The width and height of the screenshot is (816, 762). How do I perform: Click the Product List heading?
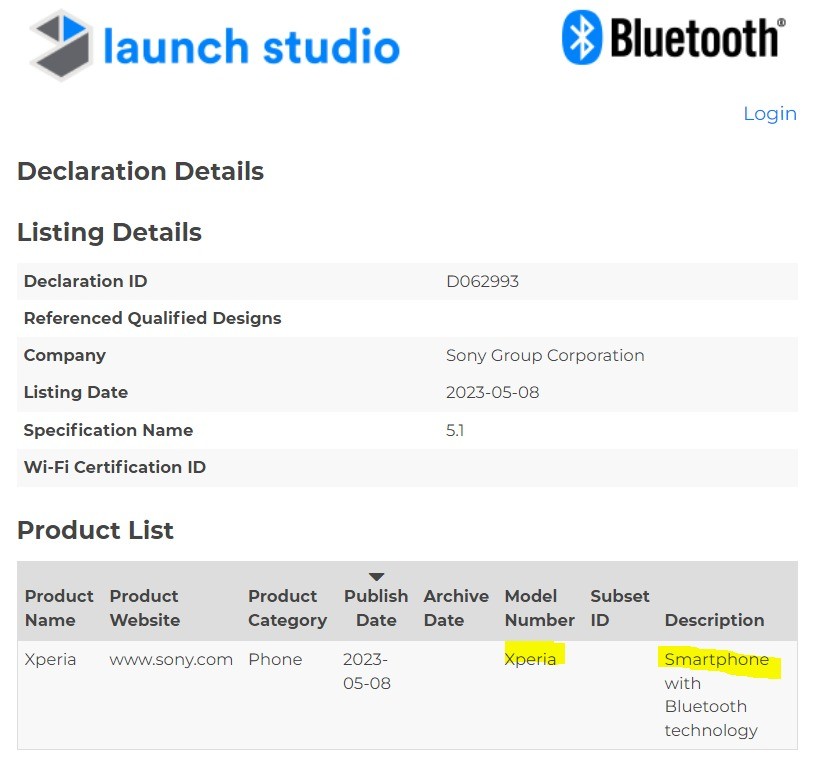click(x=95, y=530)
